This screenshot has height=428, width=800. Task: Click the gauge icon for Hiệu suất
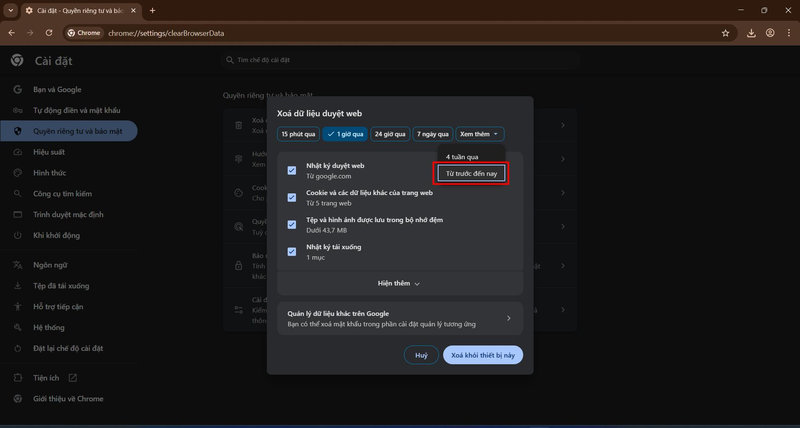[17, 152]
